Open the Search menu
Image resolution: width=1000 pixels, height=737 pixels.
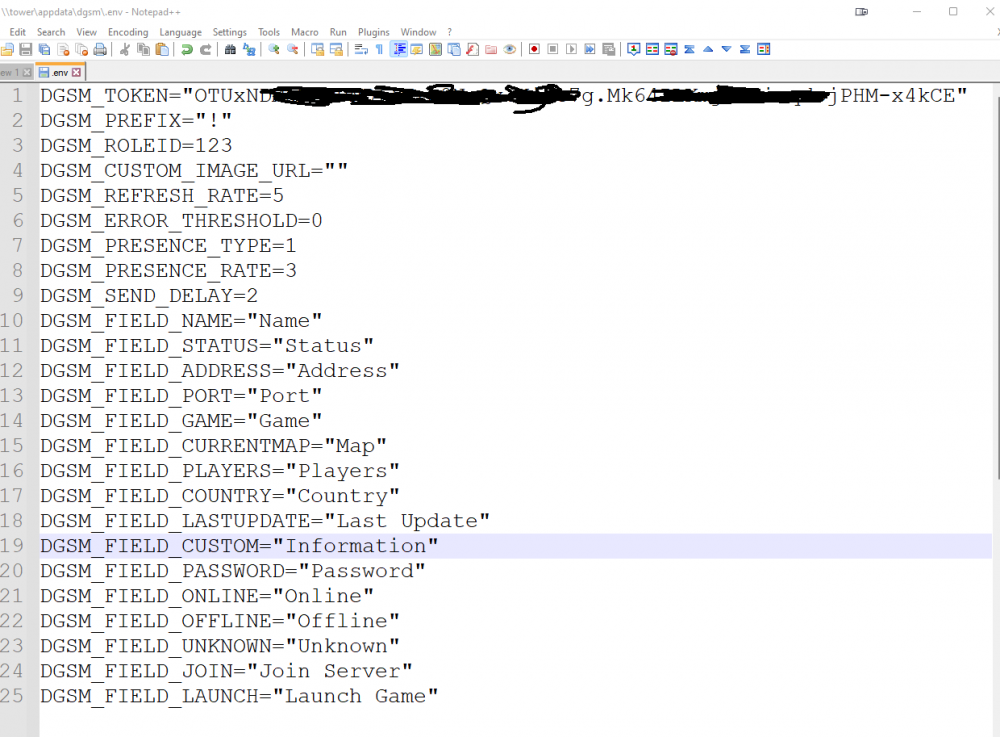point(51,32)
